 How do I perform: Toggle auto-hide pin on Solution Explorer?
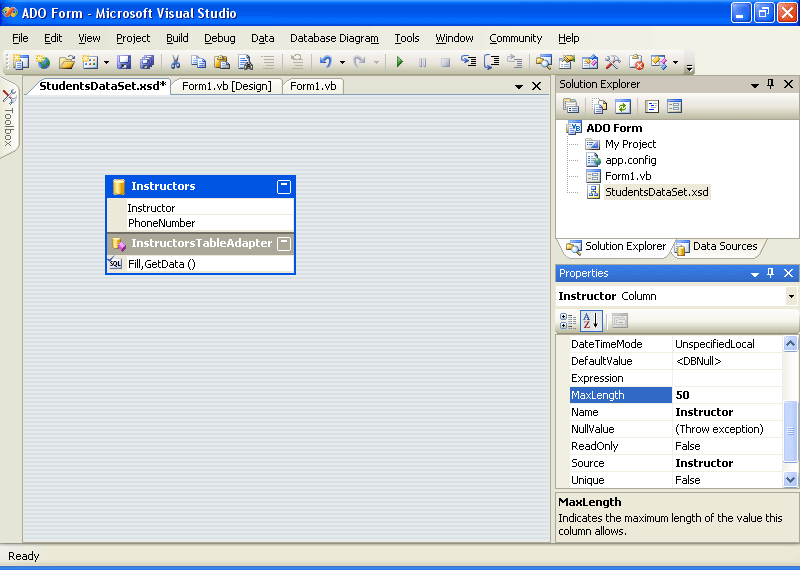click(770, 85)
